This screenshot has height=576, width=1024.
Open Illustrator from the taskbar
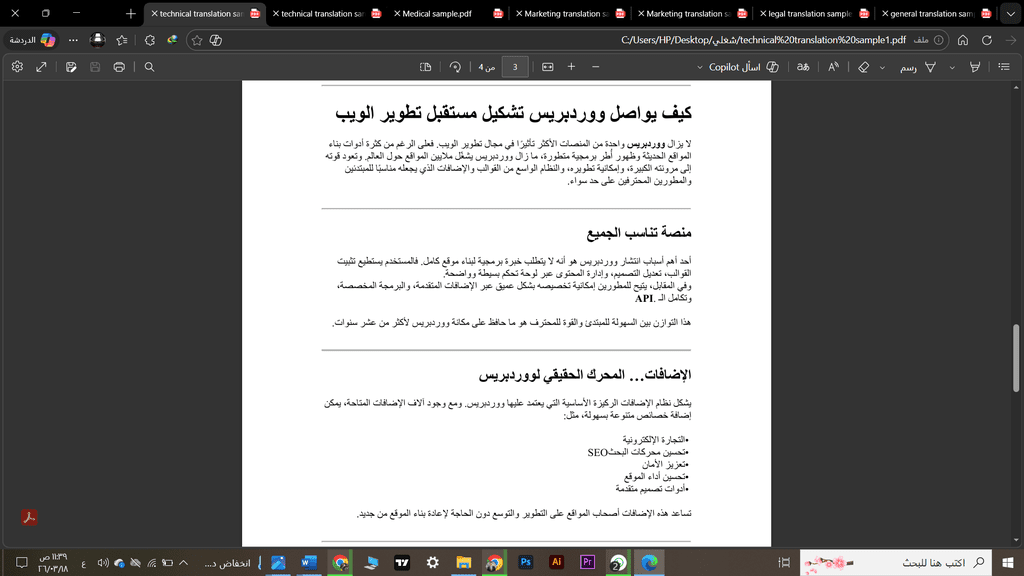pyautogui.click(x=556, y=562)
